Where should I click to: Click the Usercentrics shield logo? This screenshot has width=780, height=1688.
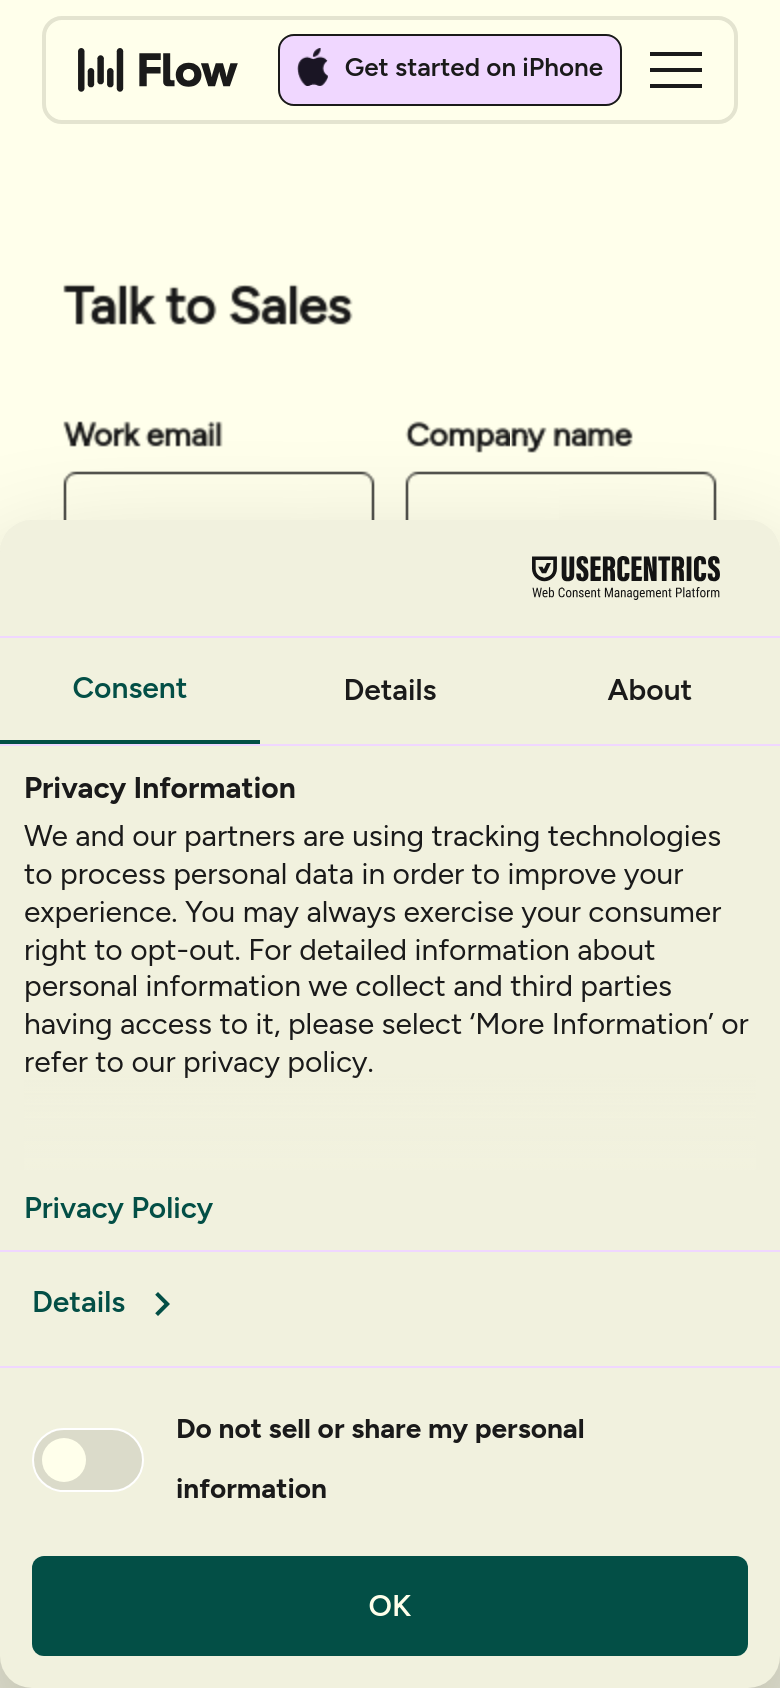point(544,569)
